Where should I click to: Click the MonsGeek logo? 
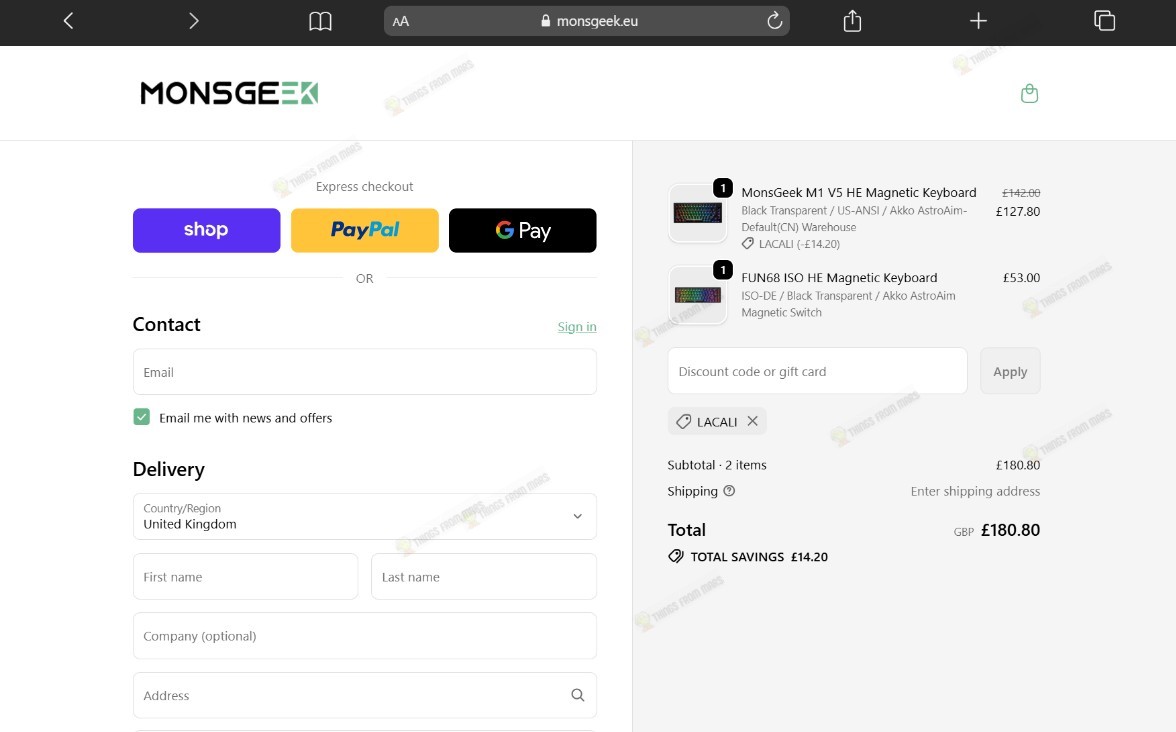(x=230, y=93)
